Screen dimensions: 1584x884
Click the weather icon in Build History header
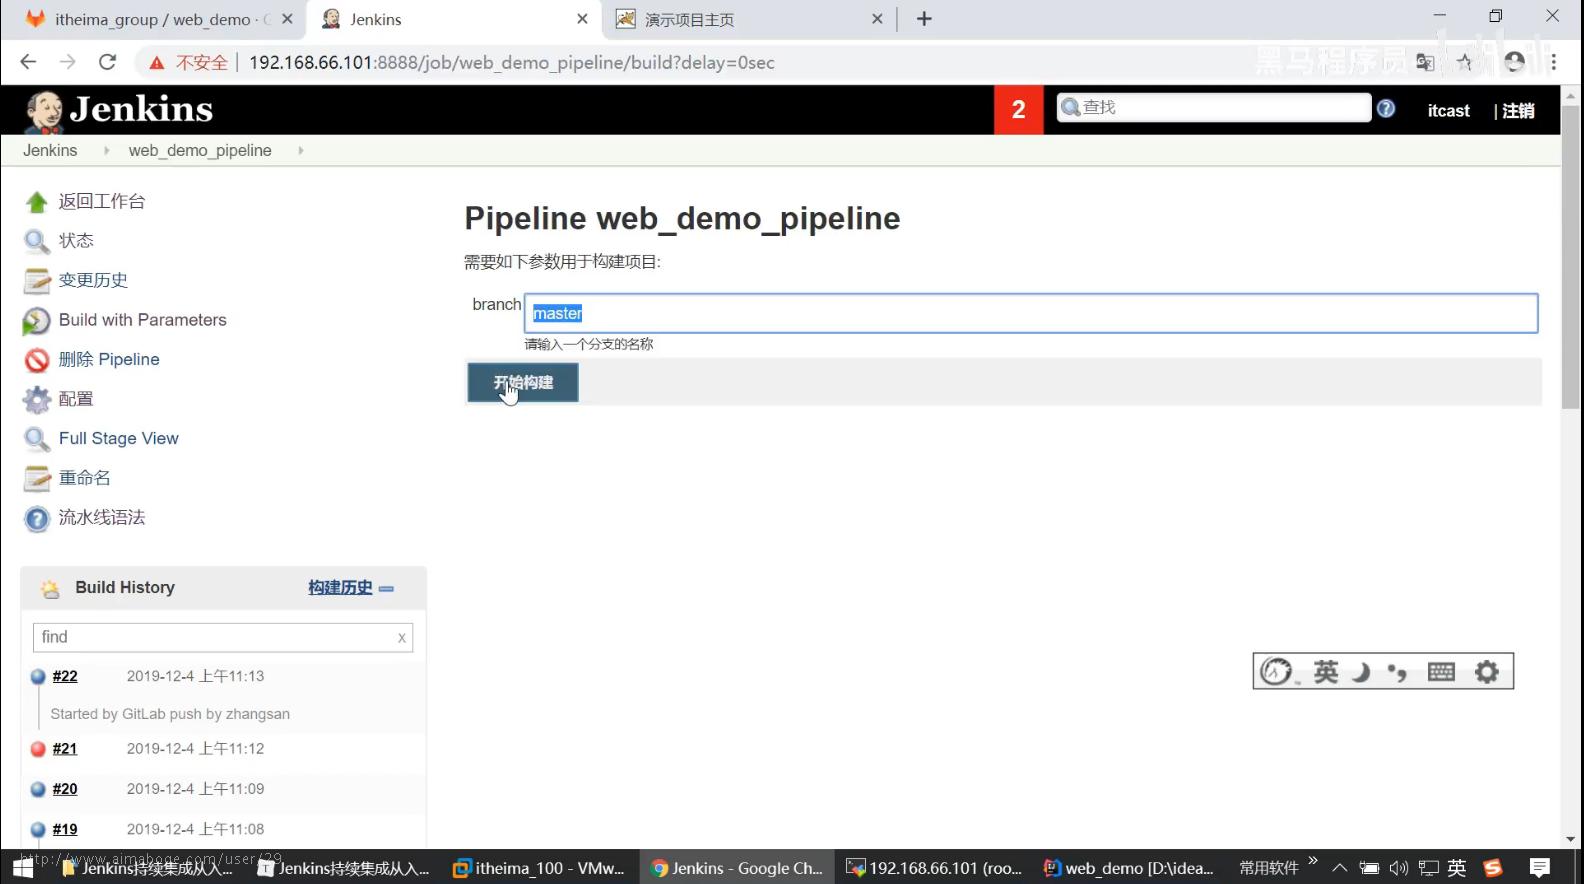pyautogui.click(x=49, y=589)
